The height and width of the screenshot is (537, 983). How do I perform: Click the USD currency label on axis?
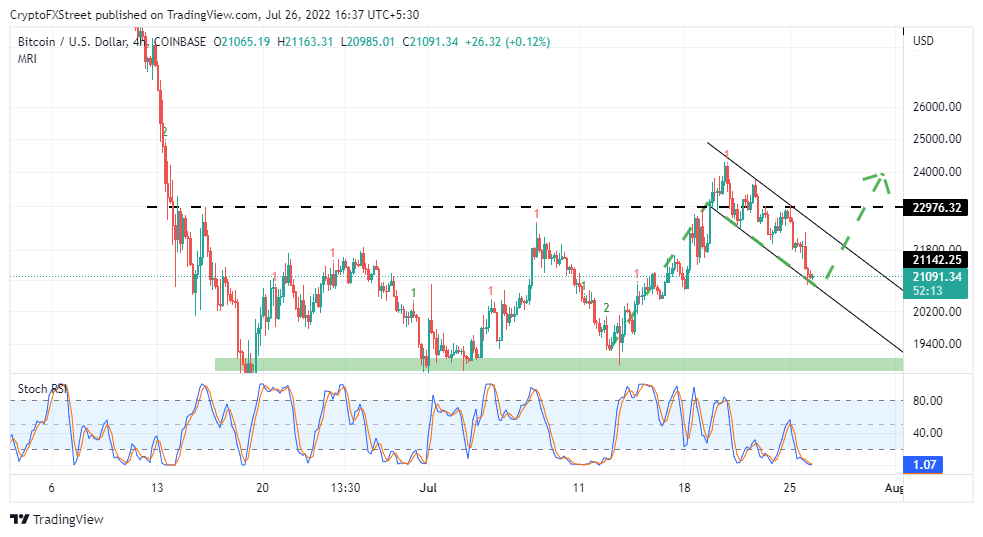(x=923, y=41)
